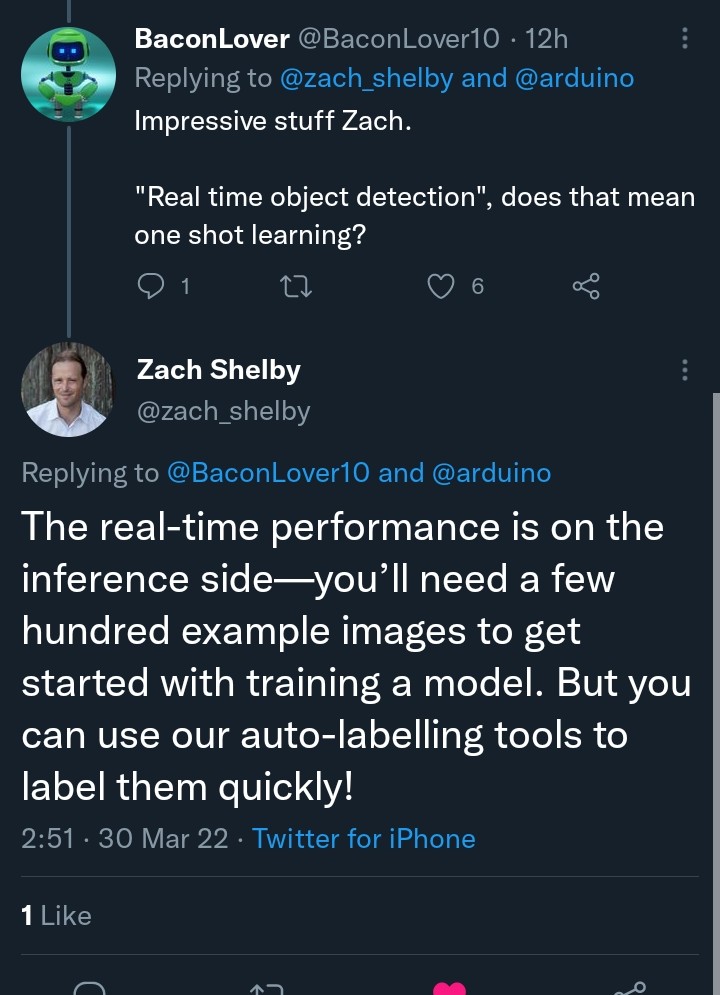Open @arduino mention in Zach's reply line

[x=491, y=473]
